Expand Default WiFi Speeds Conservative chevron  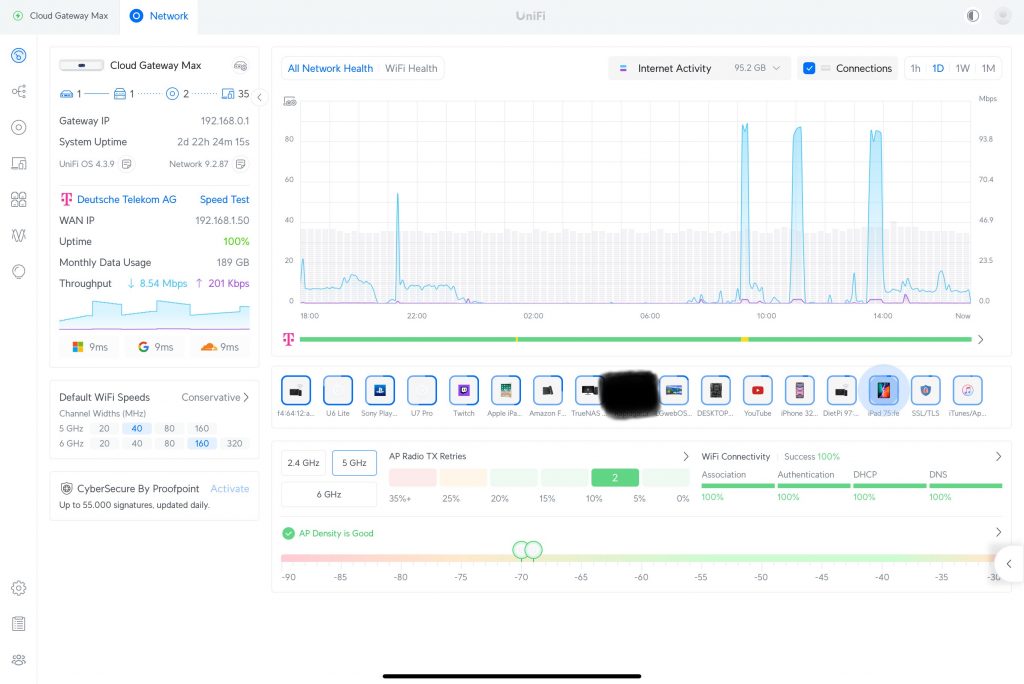[246, 397]
